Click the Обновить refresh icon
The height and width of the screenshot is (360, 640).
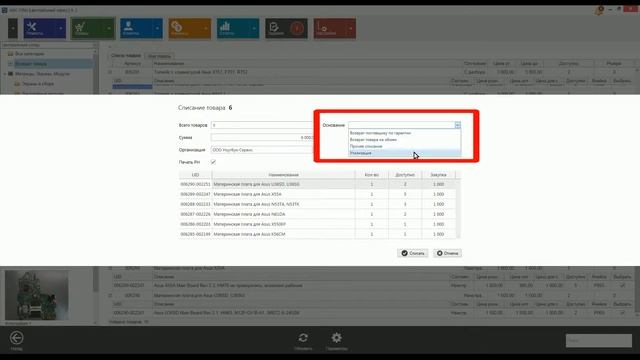(x=303, y=338)
